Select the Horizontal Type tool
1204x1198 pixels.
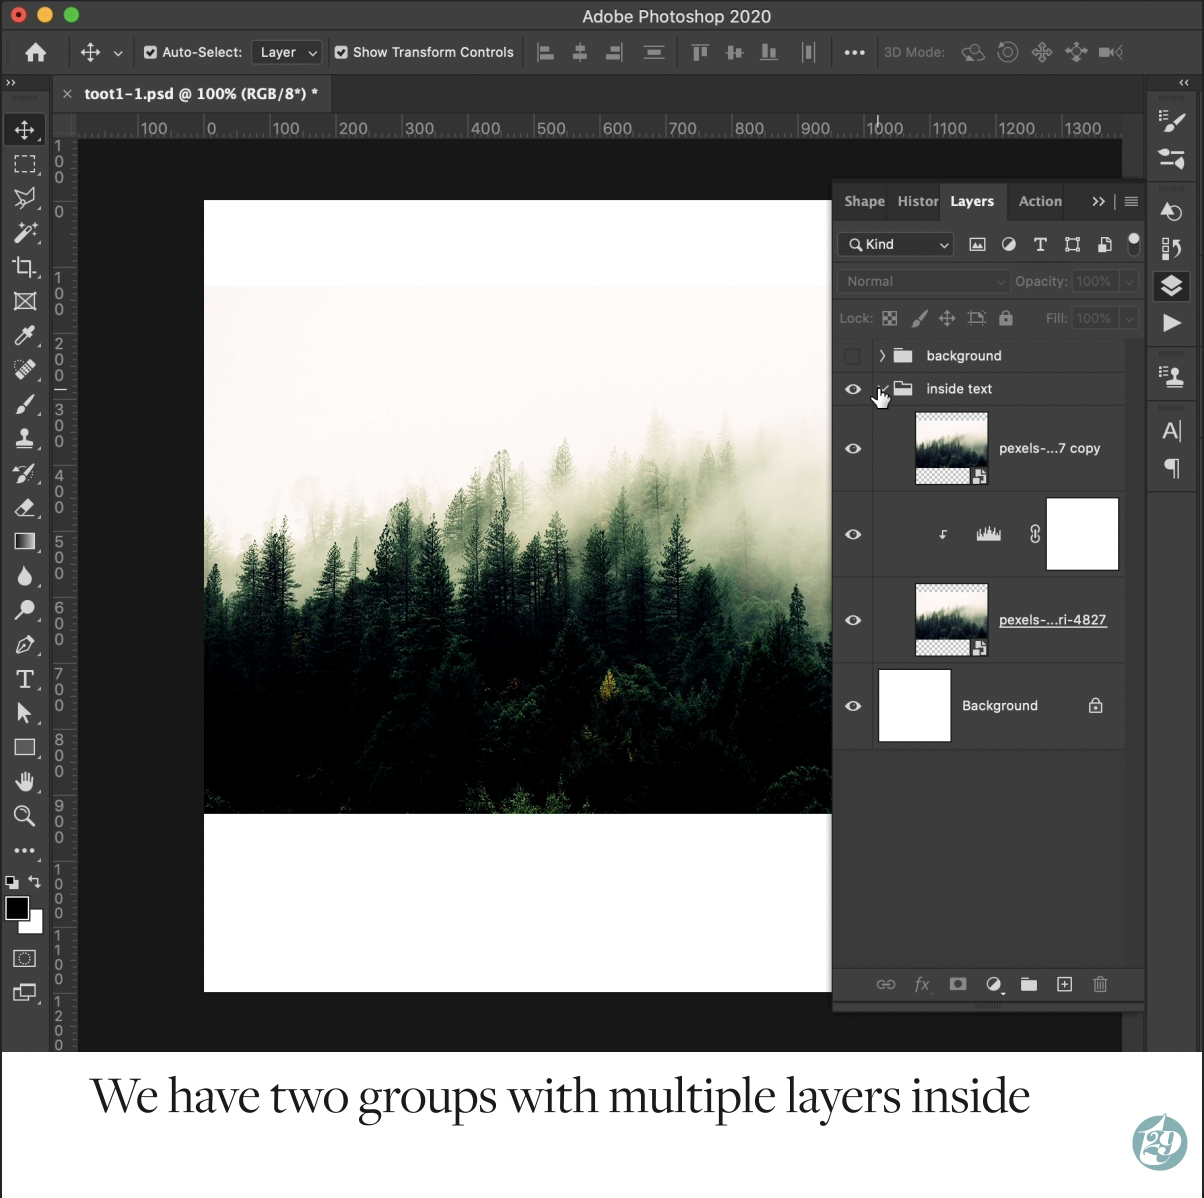pos(25,679)
